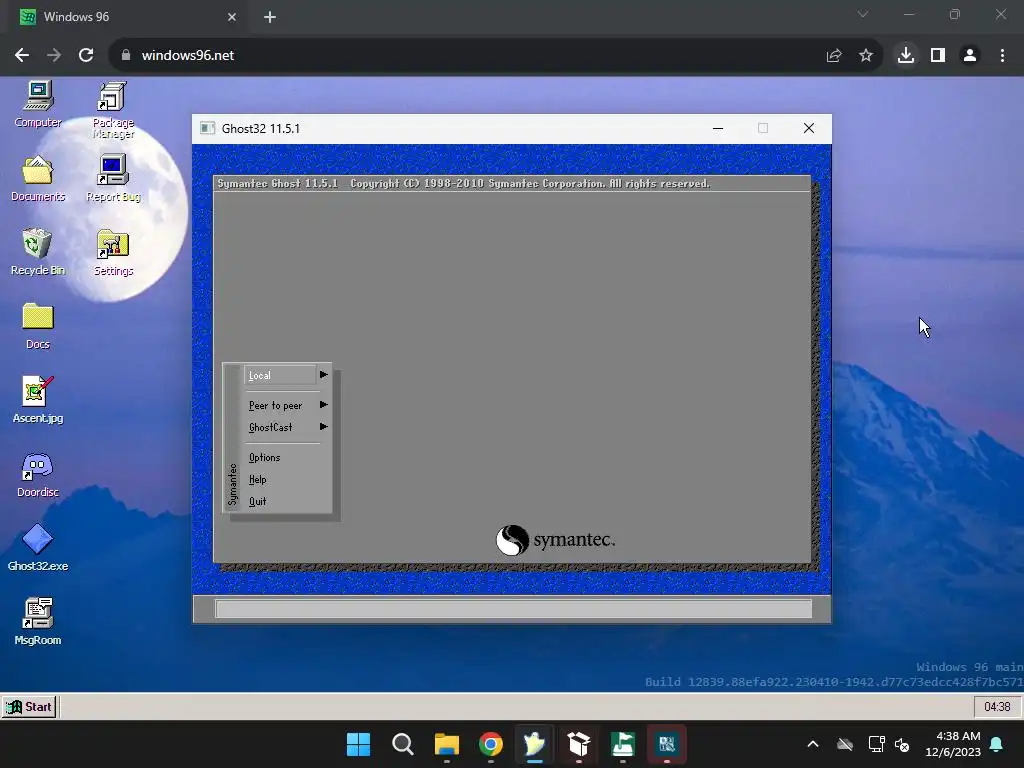Open the Docs folder icon
This screenshot has width=1024, height=768.
point(38,326)
